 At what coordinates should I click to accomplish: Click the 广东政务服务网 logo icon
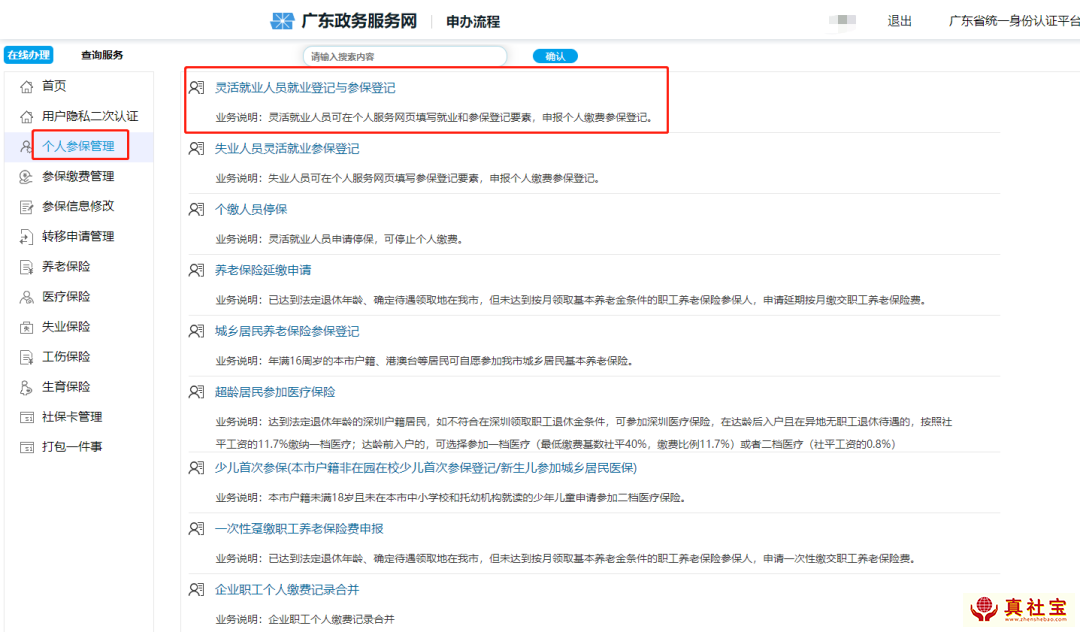(284, 21)
